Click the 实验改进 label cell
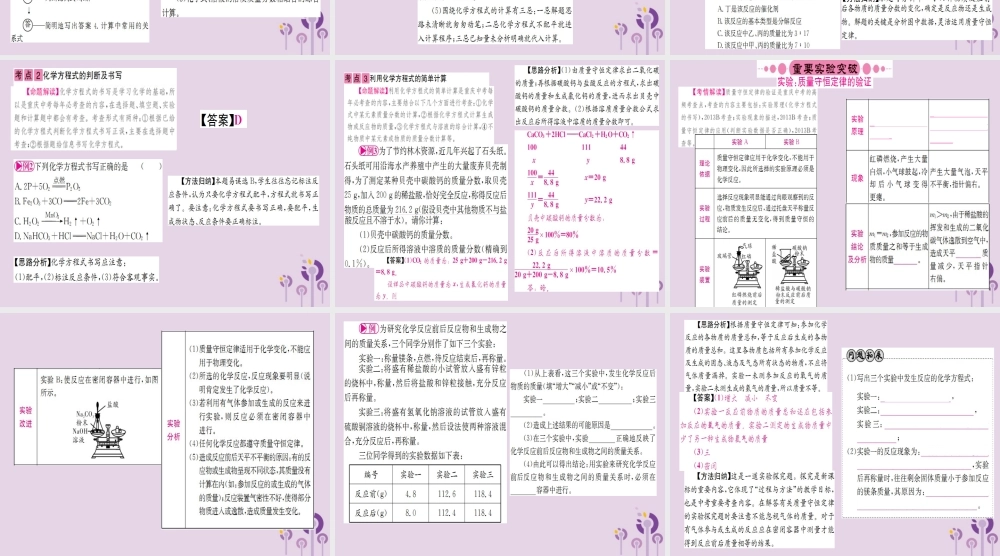Image resolution: width=1000 pixels, height=556 pixels. click(26, 417)
